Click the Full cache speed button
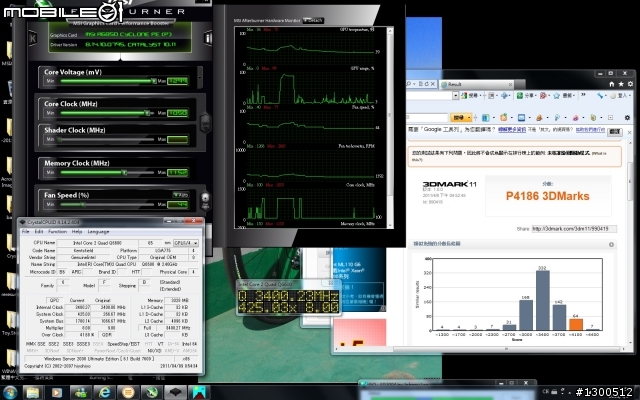Image resolution: width=640 pixels, height=400 pixels. 147,328
